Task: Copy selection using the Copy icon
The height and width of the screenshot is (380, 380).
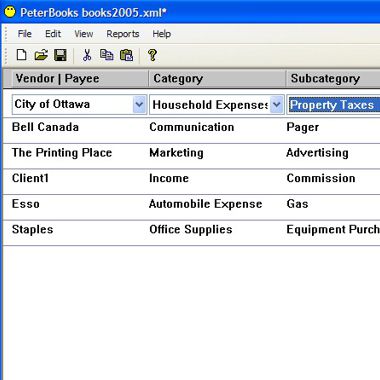Action: 107,55
